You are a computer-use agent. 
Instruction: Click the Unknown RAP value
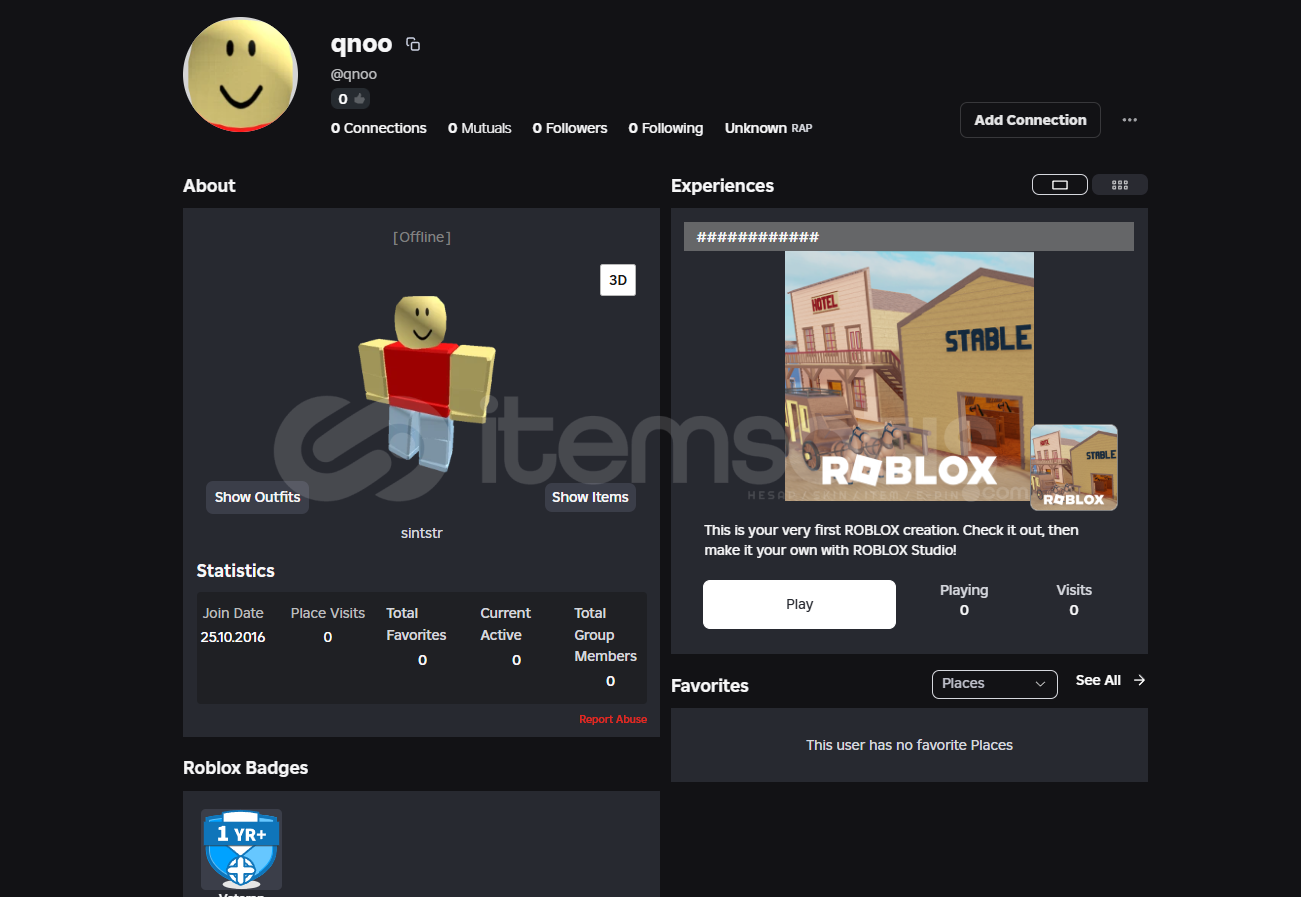(x=768, y=128)
